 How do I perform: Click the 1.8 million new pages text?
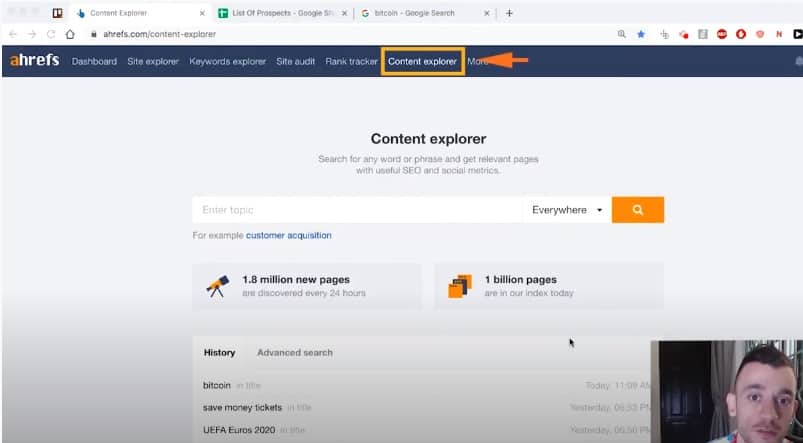pyautogui.click(x=296, y=280)
